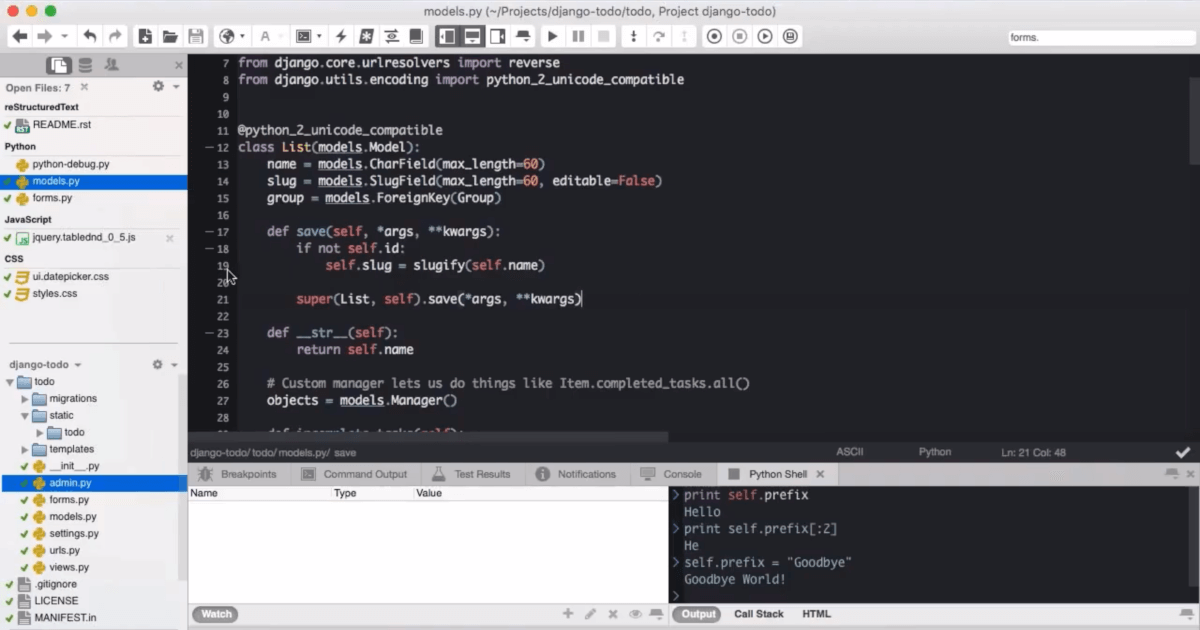
Task: Expand the migrations folder
Action: click(26, 398)
